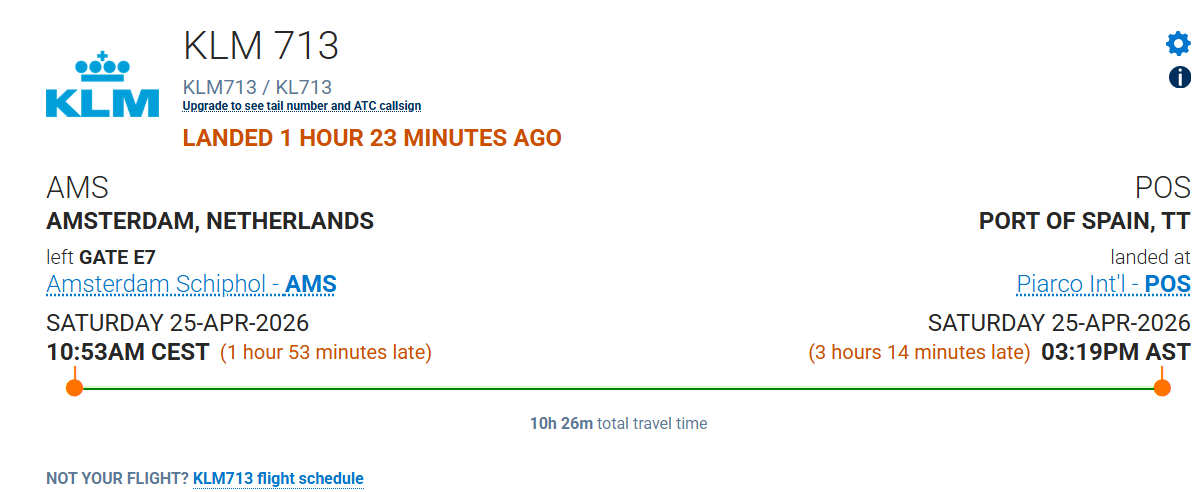Click the orange arrival marker on timeline

[x=1162, y=387]
